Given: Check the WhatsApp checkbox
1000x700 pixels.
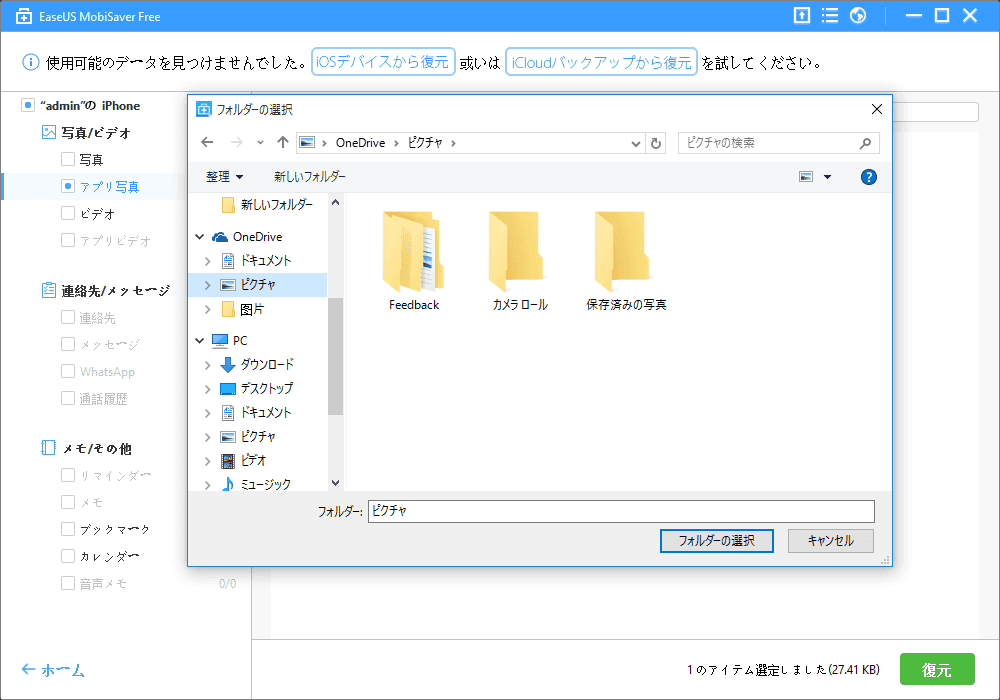Looking at the screenshot, I should coord(68,371).
